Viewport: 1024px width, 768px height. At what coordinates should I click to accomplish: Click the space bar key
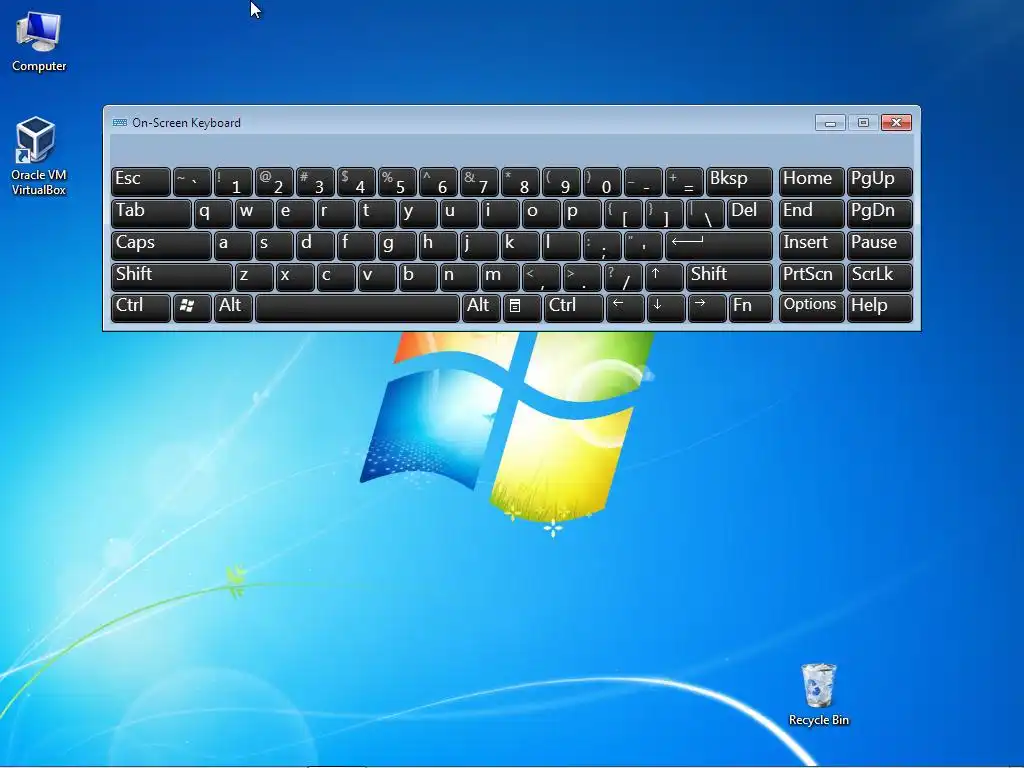point(357,308)
